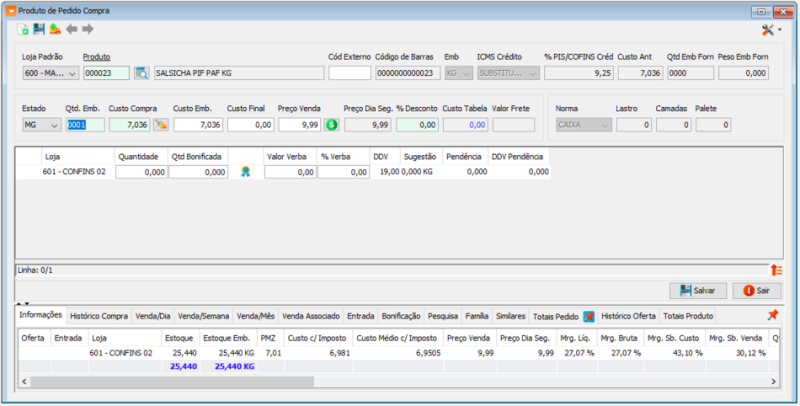800x406 pixels.
Task: Click the Custo Emb. field
Action: click(198, 125)
